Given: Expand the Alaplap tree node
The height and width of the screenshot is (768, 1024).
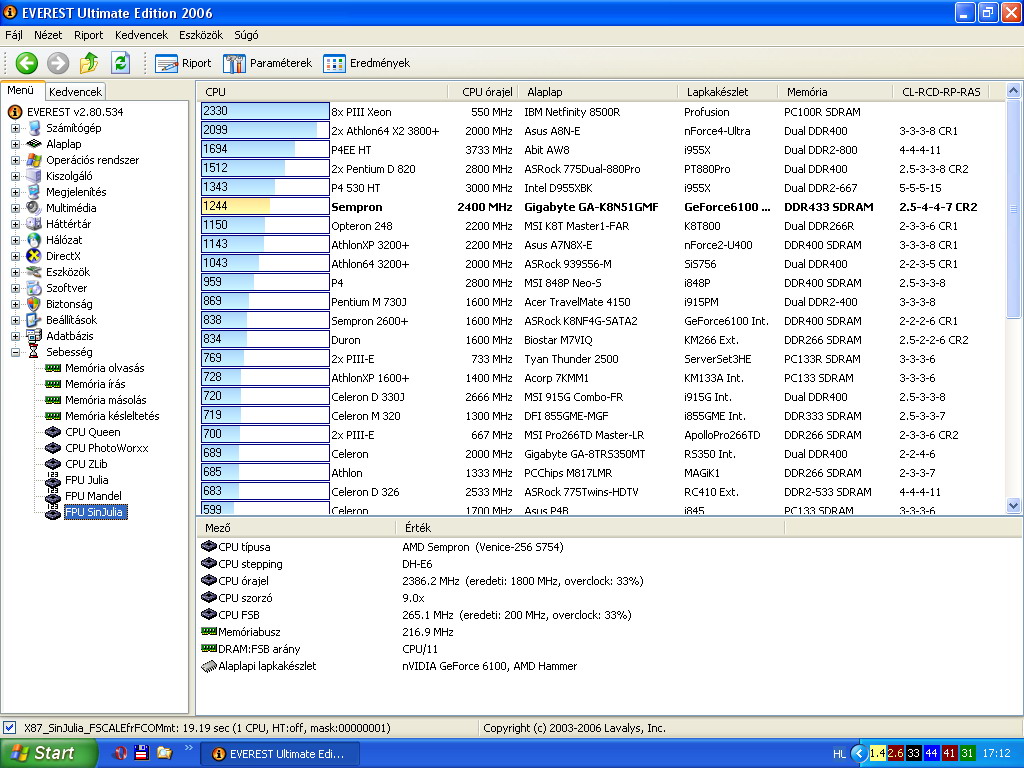Looking at the screenshot, I should tap(15, 144).
